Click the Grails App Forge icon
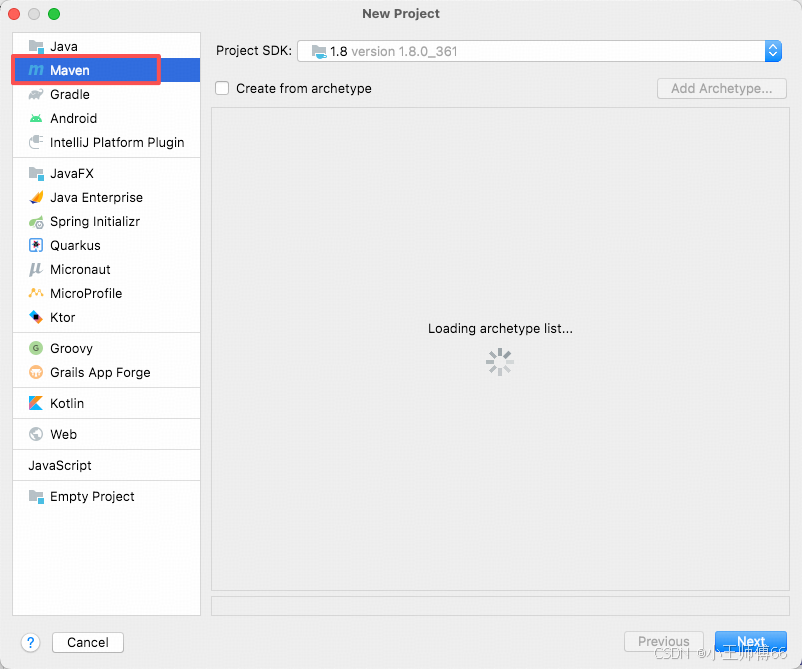This screenshot has height=669, width=802. (36, 372)
